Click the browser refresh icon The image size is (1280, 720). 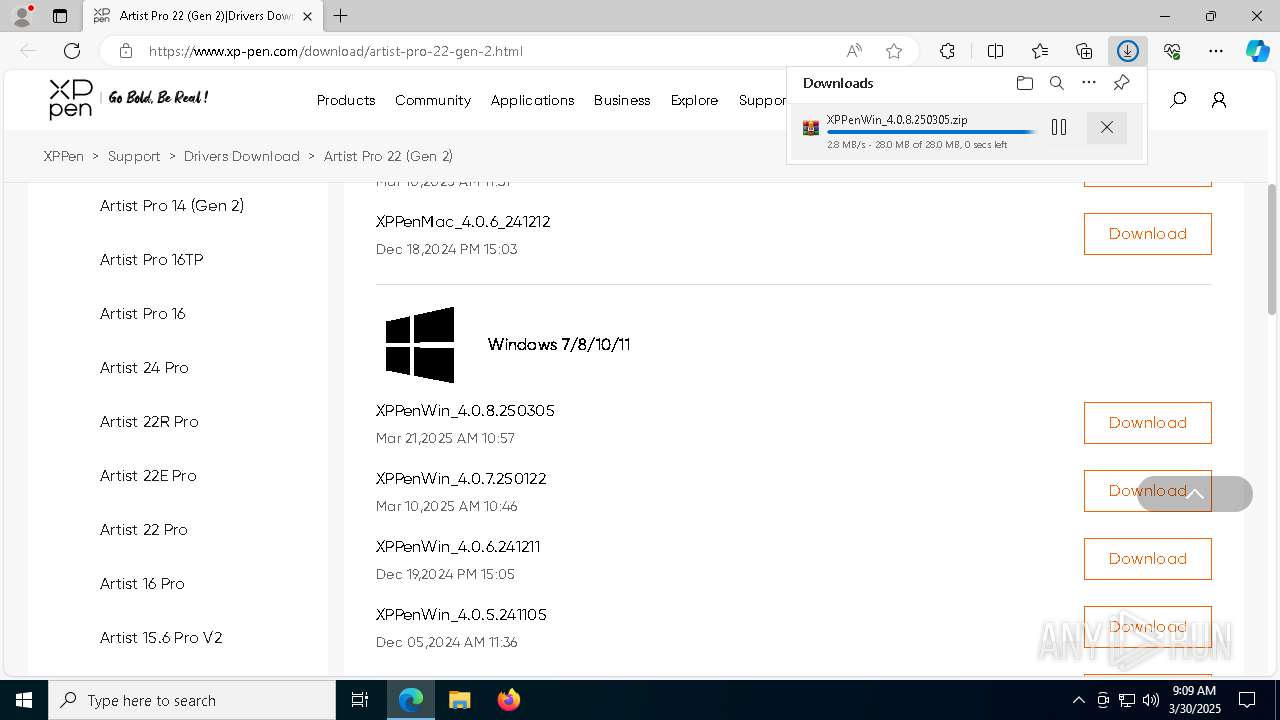(72, 51)
